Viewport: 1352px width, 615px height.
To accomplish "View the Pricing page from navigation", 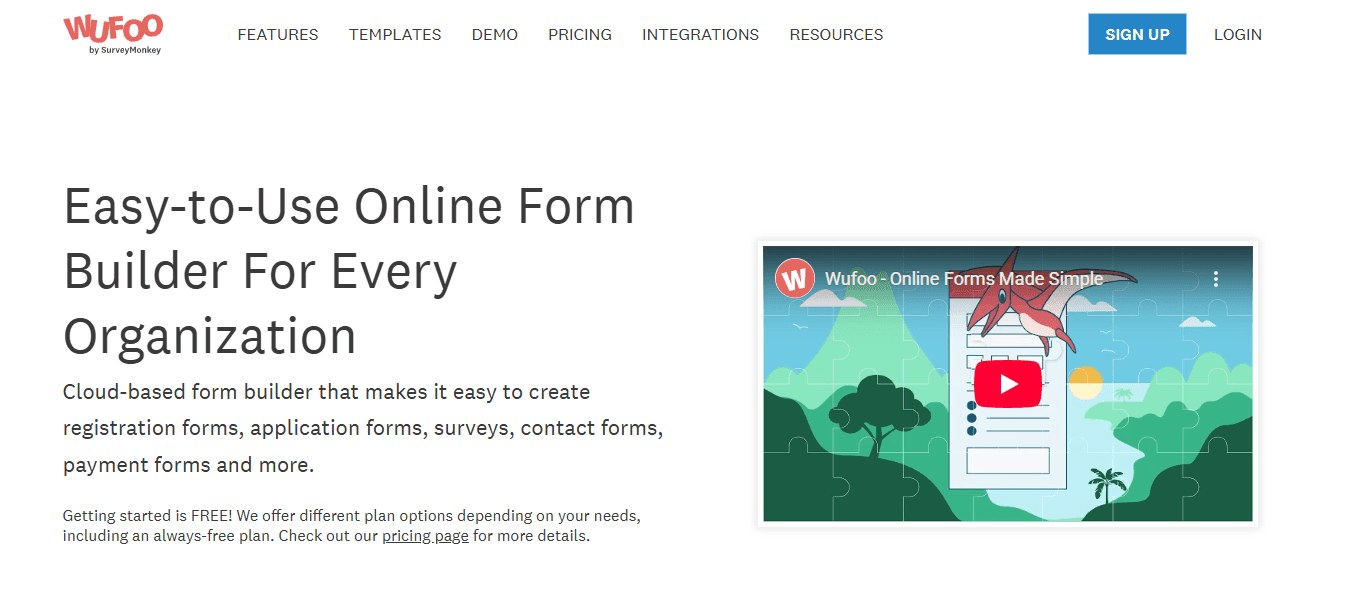I will [x=580, y=34].
